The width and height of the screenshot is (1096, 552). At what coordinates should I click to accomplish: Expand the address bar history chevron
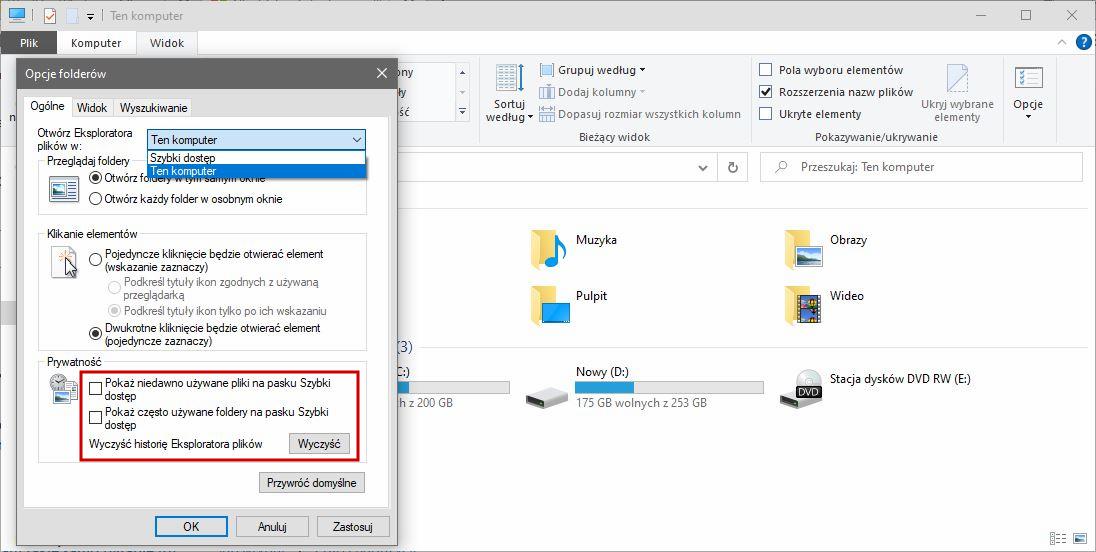pyautogui.click(x=703, y=168)
